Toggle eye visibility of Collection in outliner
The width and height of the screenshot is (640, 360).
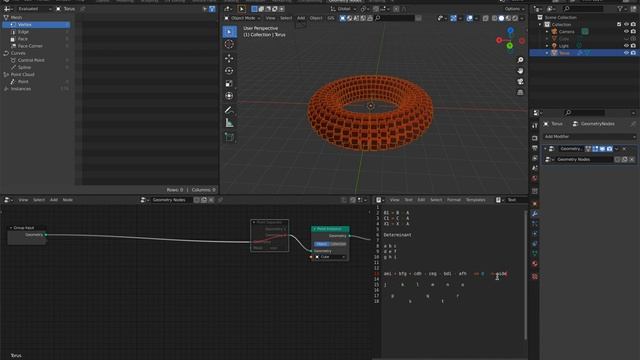626,24
